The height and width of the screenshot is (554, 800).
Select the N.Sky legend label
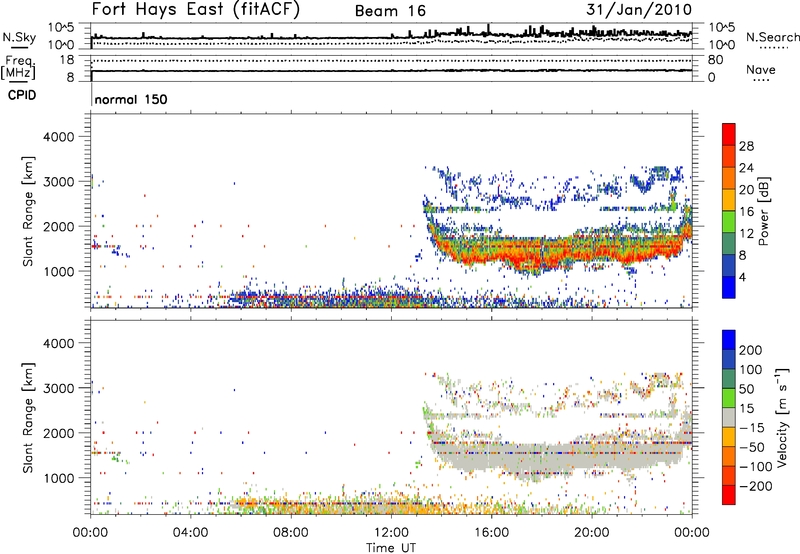point(19,37)
